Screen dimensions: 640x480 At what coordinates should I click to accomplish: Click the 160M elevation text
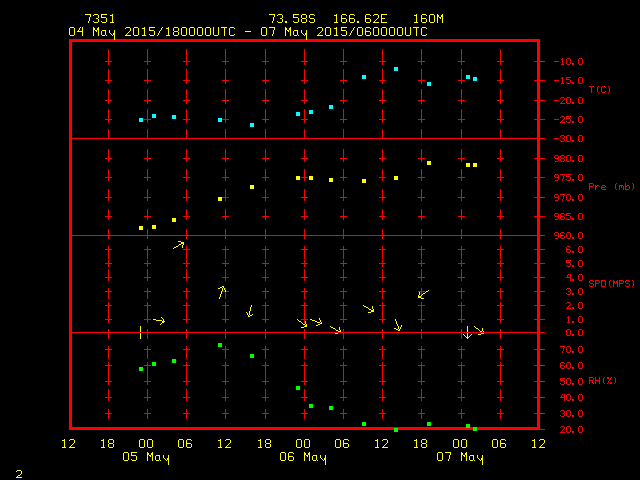point(428,19)
